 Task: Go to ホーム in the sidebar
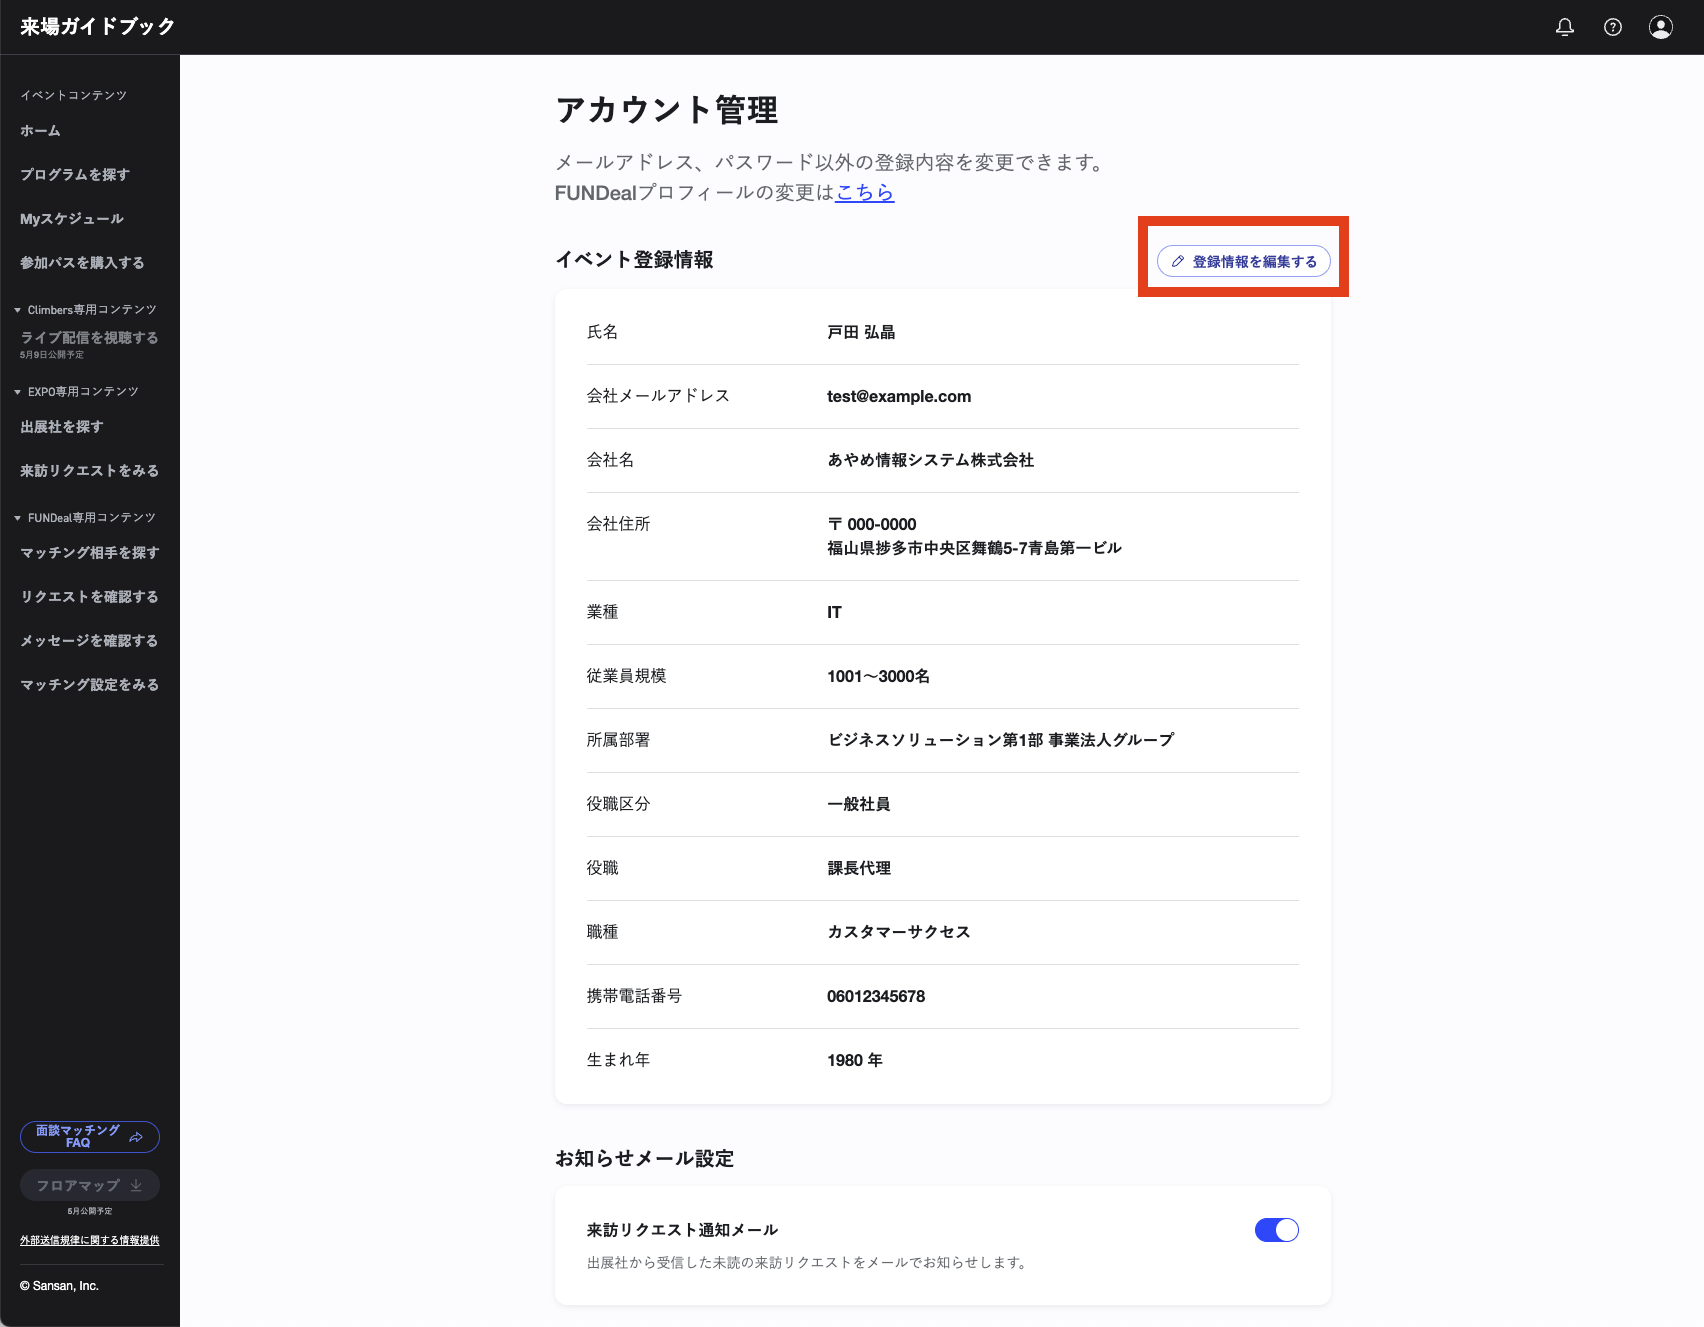point(40,131)
